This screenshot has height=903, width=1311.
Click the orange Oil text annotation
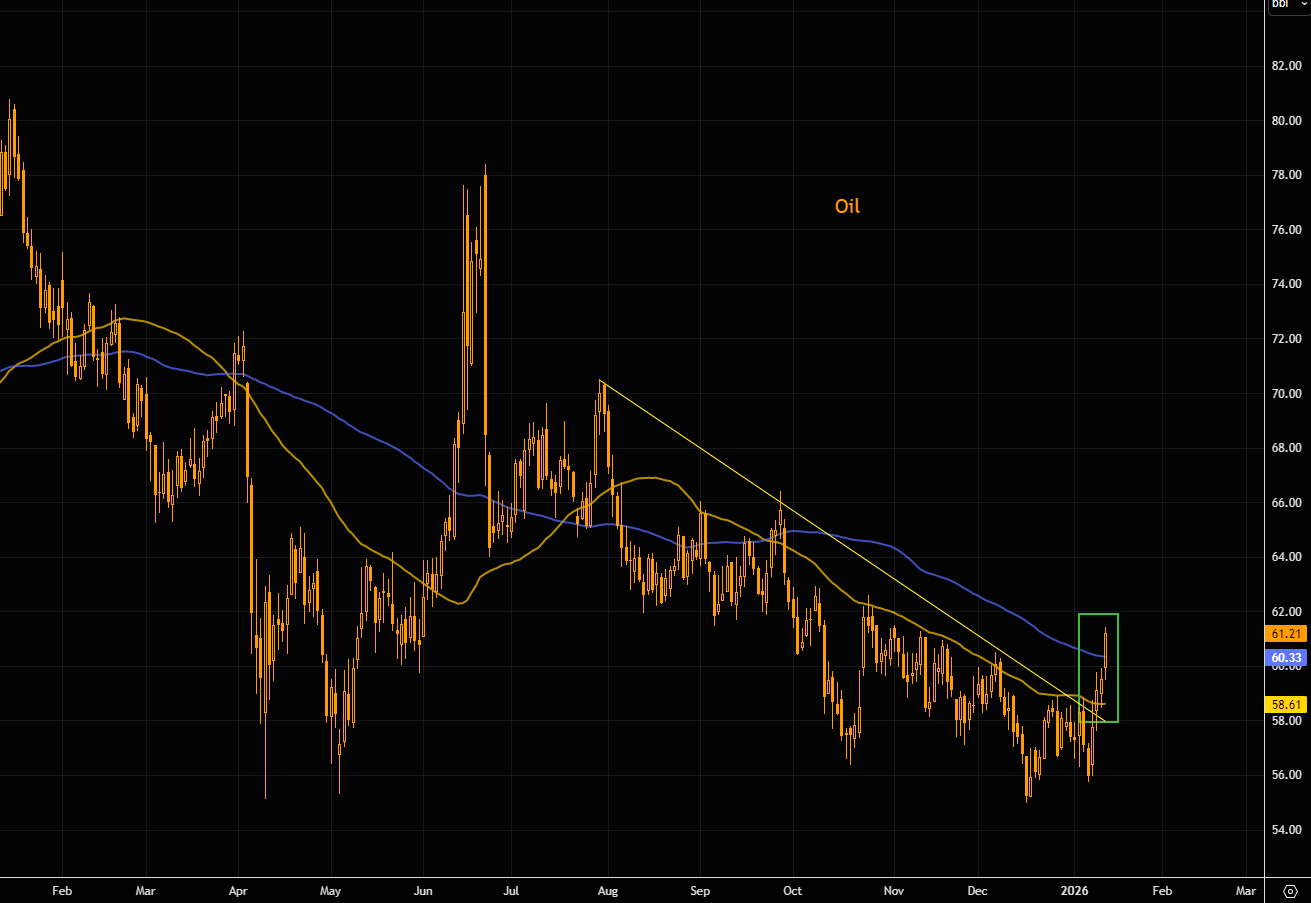(x=847, y=207)
